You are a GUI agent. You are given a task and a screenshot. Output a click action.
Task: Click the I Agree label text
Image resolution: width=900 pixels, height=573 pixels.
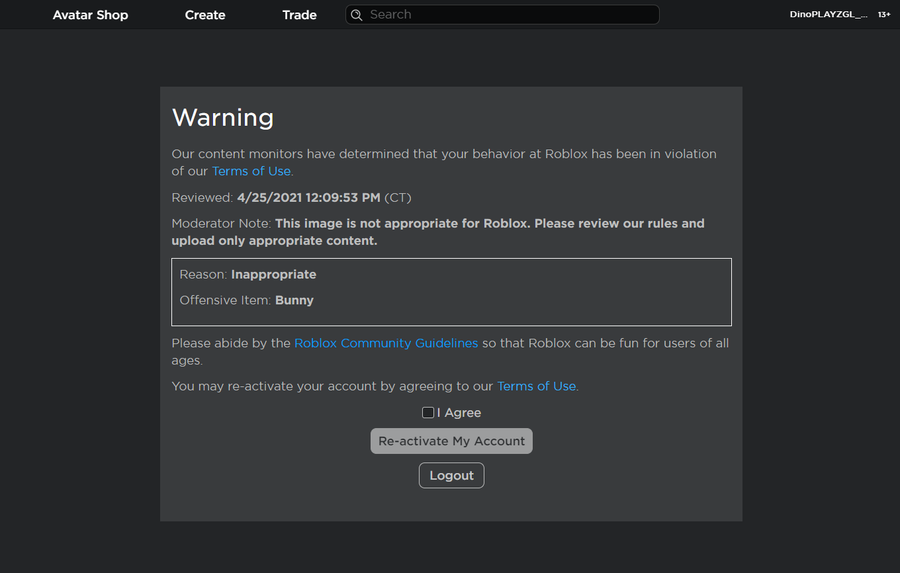(459, 412)
